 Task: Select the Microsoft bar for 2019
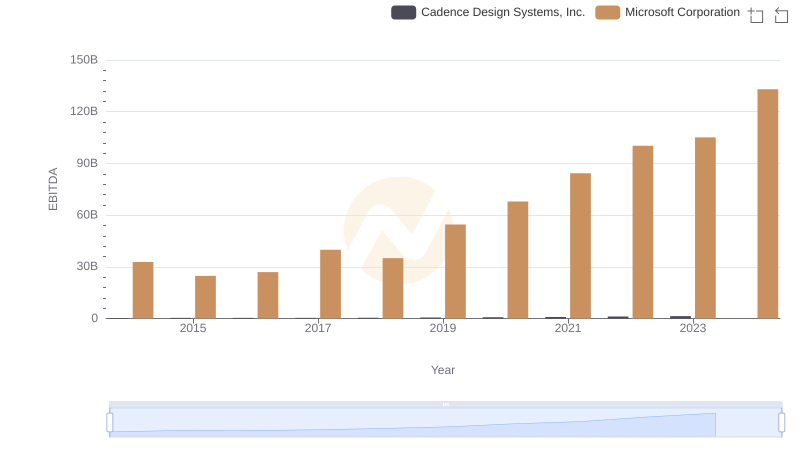(455, 271)
